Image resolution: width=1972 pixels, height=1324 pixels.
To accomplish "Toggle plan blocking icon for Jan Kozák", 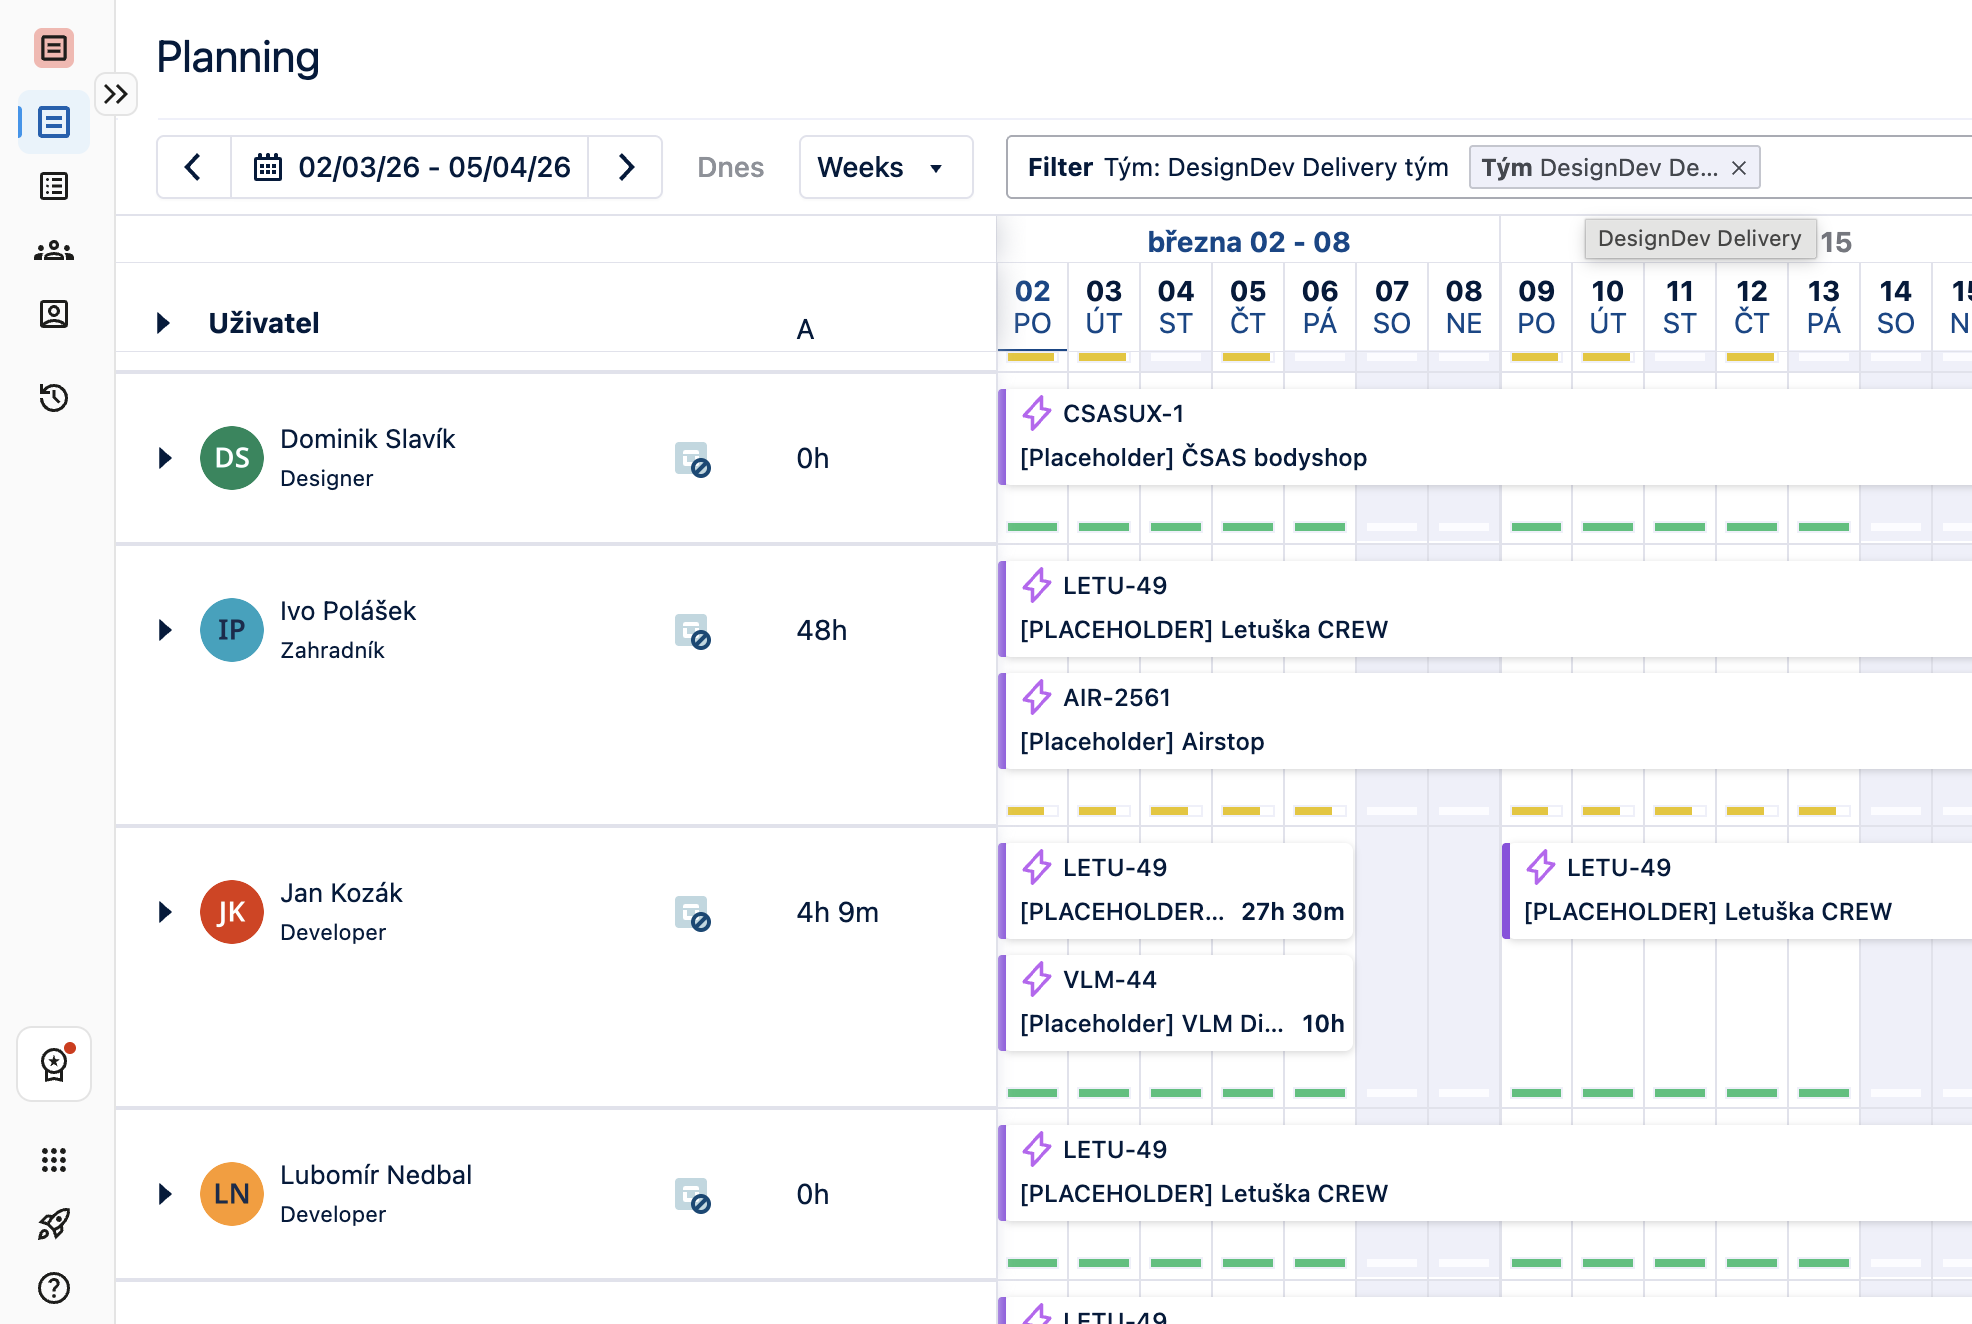I will coord(692,913).
